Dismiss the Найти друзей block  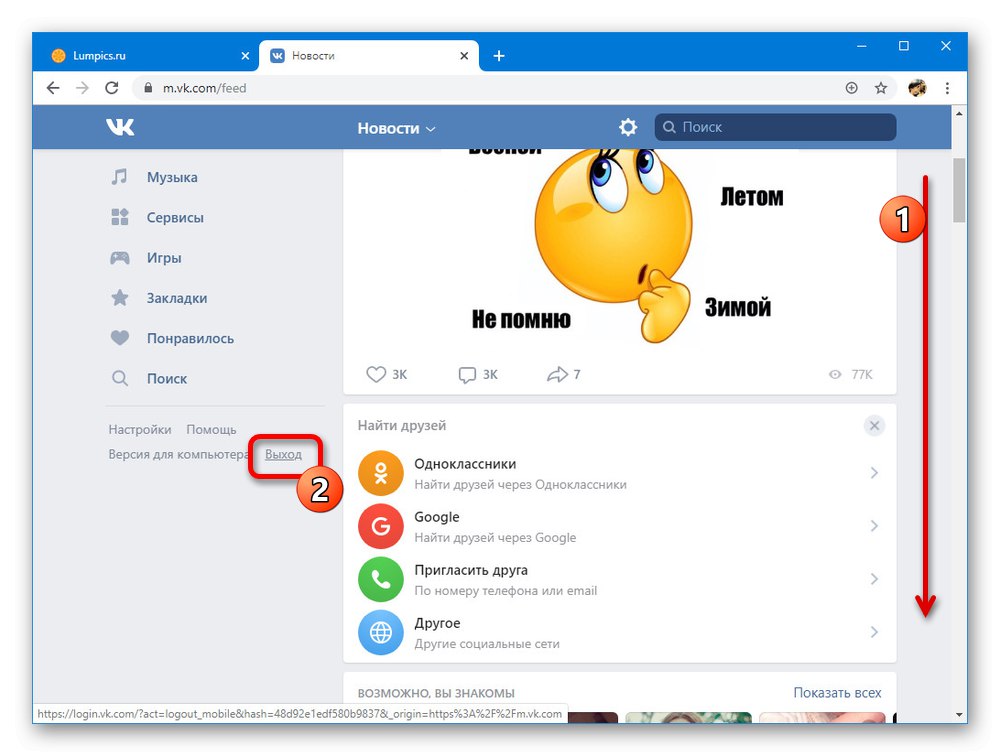point(874,426)
